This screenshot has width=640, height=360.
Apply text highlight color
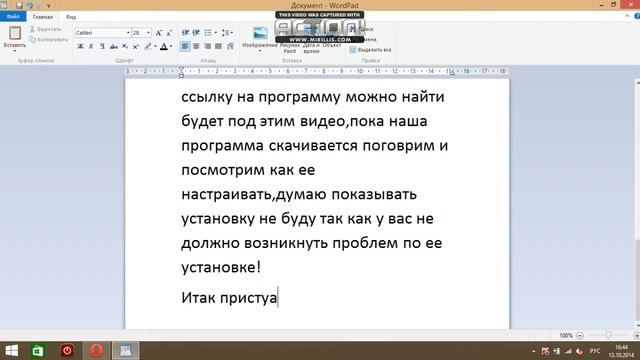coord(148,47)
